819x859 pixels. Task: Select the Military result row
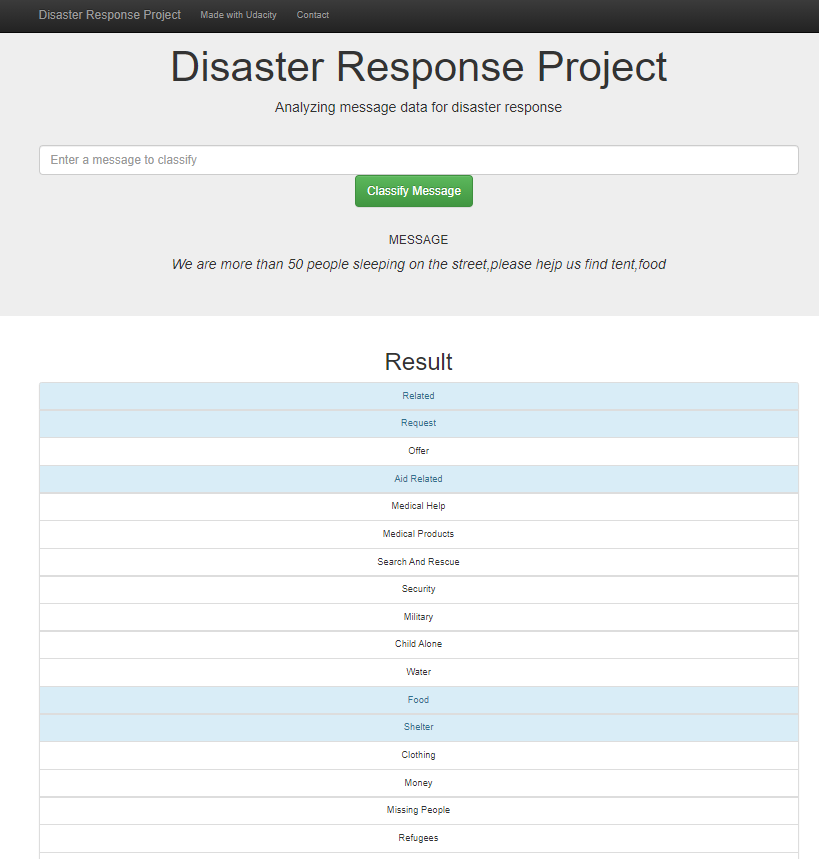pyautogui.click(x=419, y=617)
